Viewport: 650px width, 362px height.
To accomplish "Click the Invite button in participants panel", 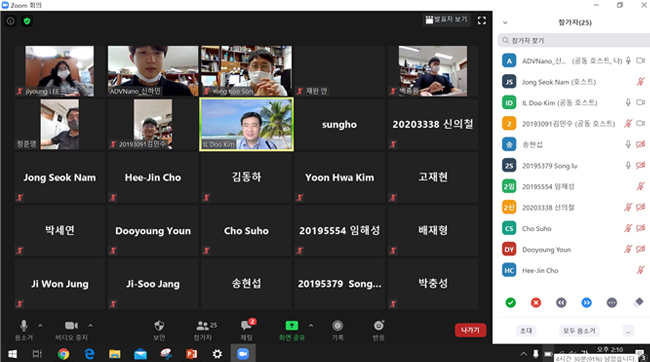I will point(526,330).
